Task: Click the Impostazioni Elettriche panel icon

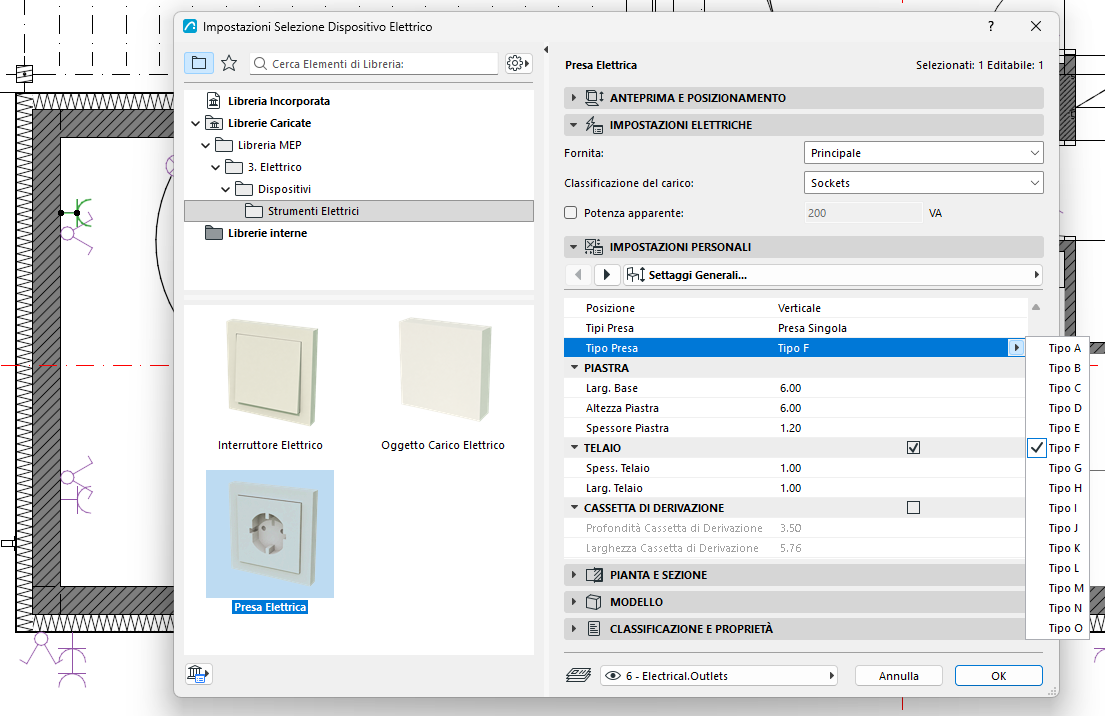Action: click(594, 125)
